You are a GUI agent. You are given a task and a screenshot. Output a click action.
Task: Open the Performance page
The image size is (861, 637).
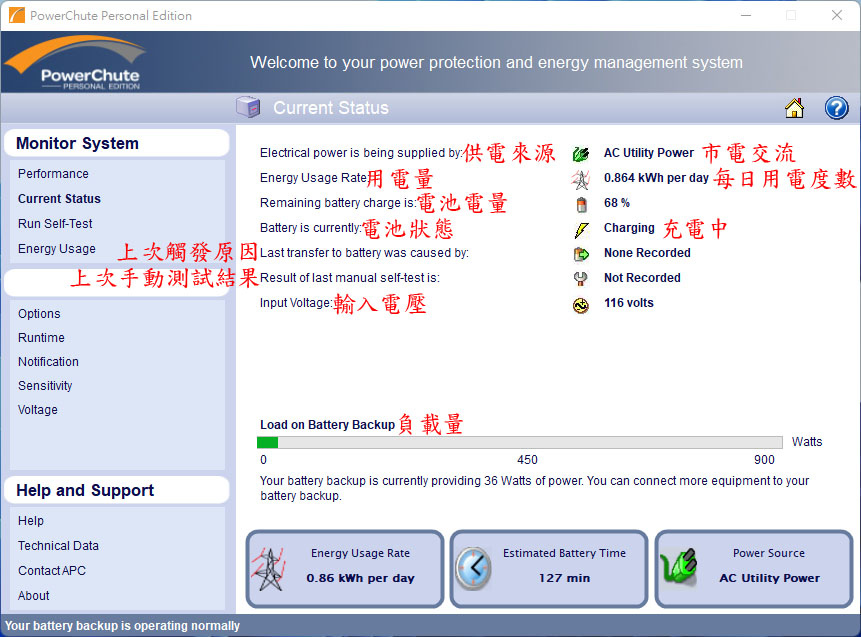coord(53,174)
